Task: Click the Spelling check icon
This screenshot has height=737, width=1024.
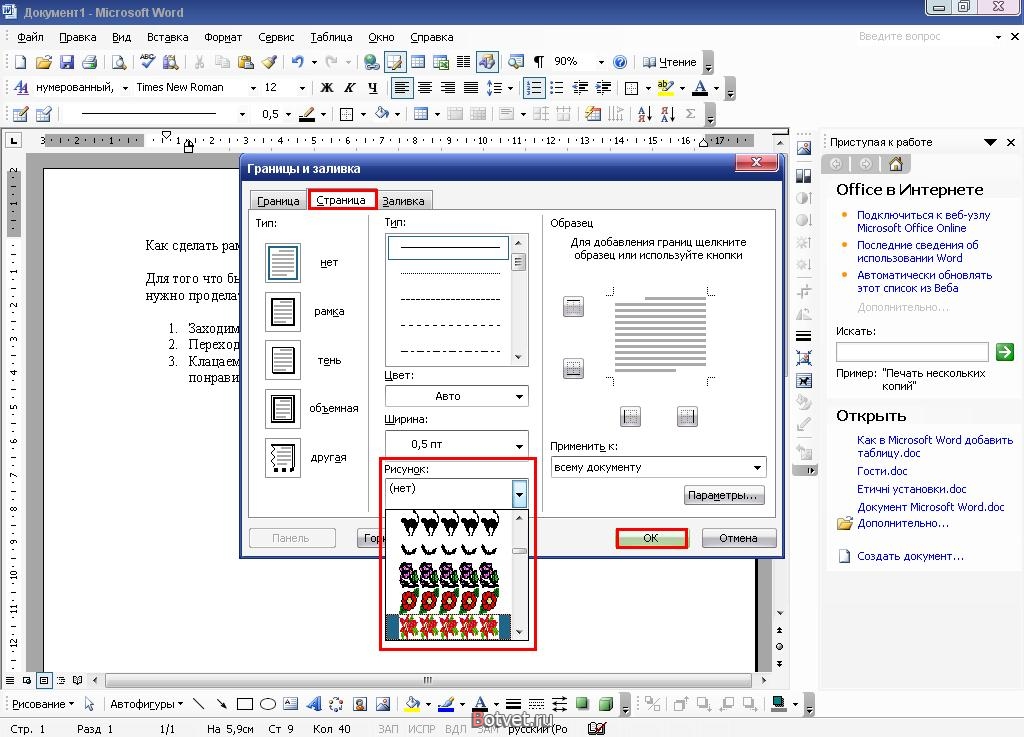Action: click(148, 62)
